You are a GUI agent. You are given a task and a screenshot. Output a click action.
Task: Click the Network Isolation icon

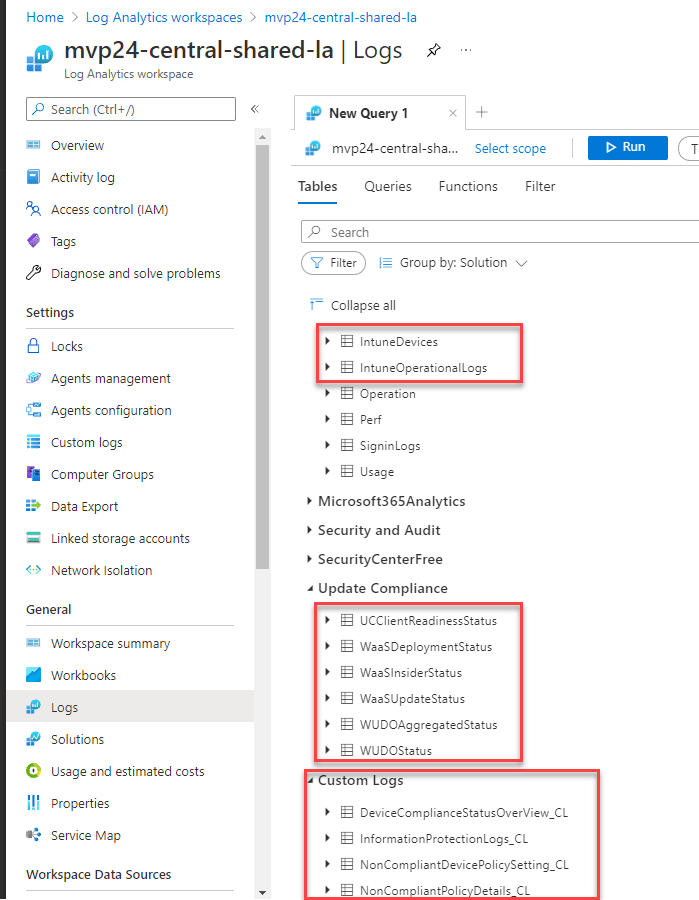click(x=33, y=570)
